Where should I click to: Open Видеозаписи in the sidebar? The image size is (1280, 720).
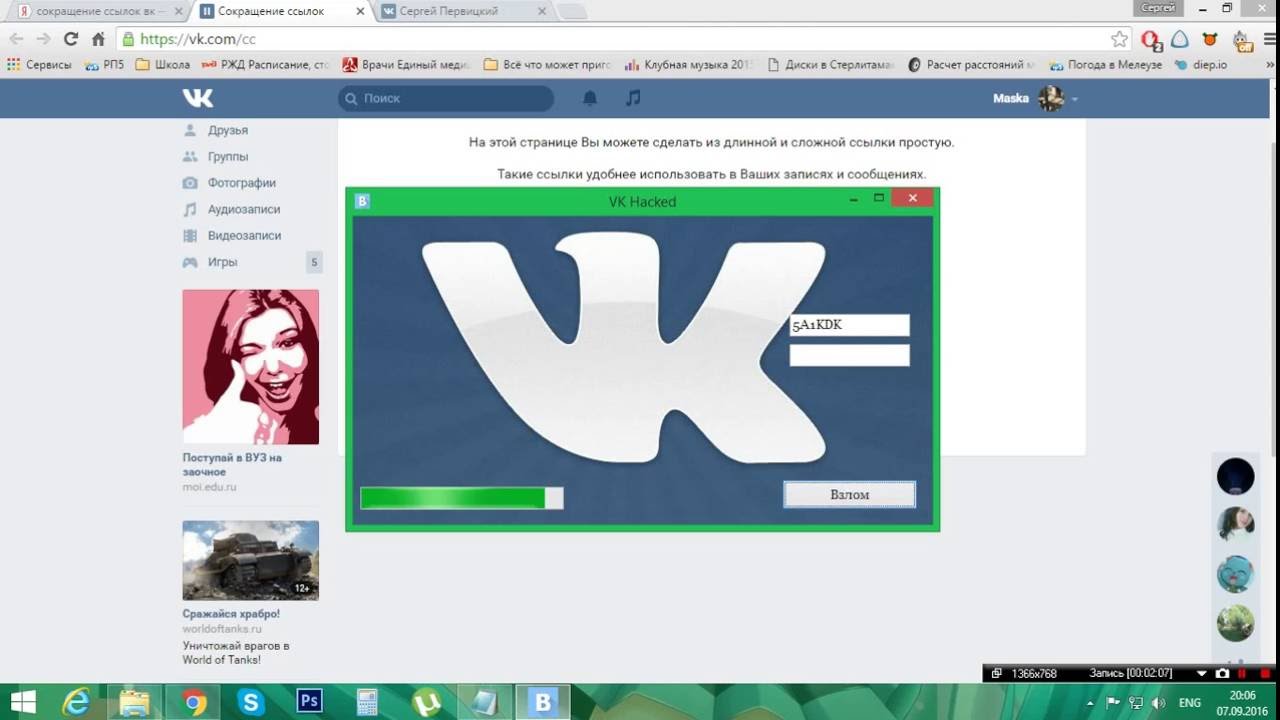pos(245,235)
